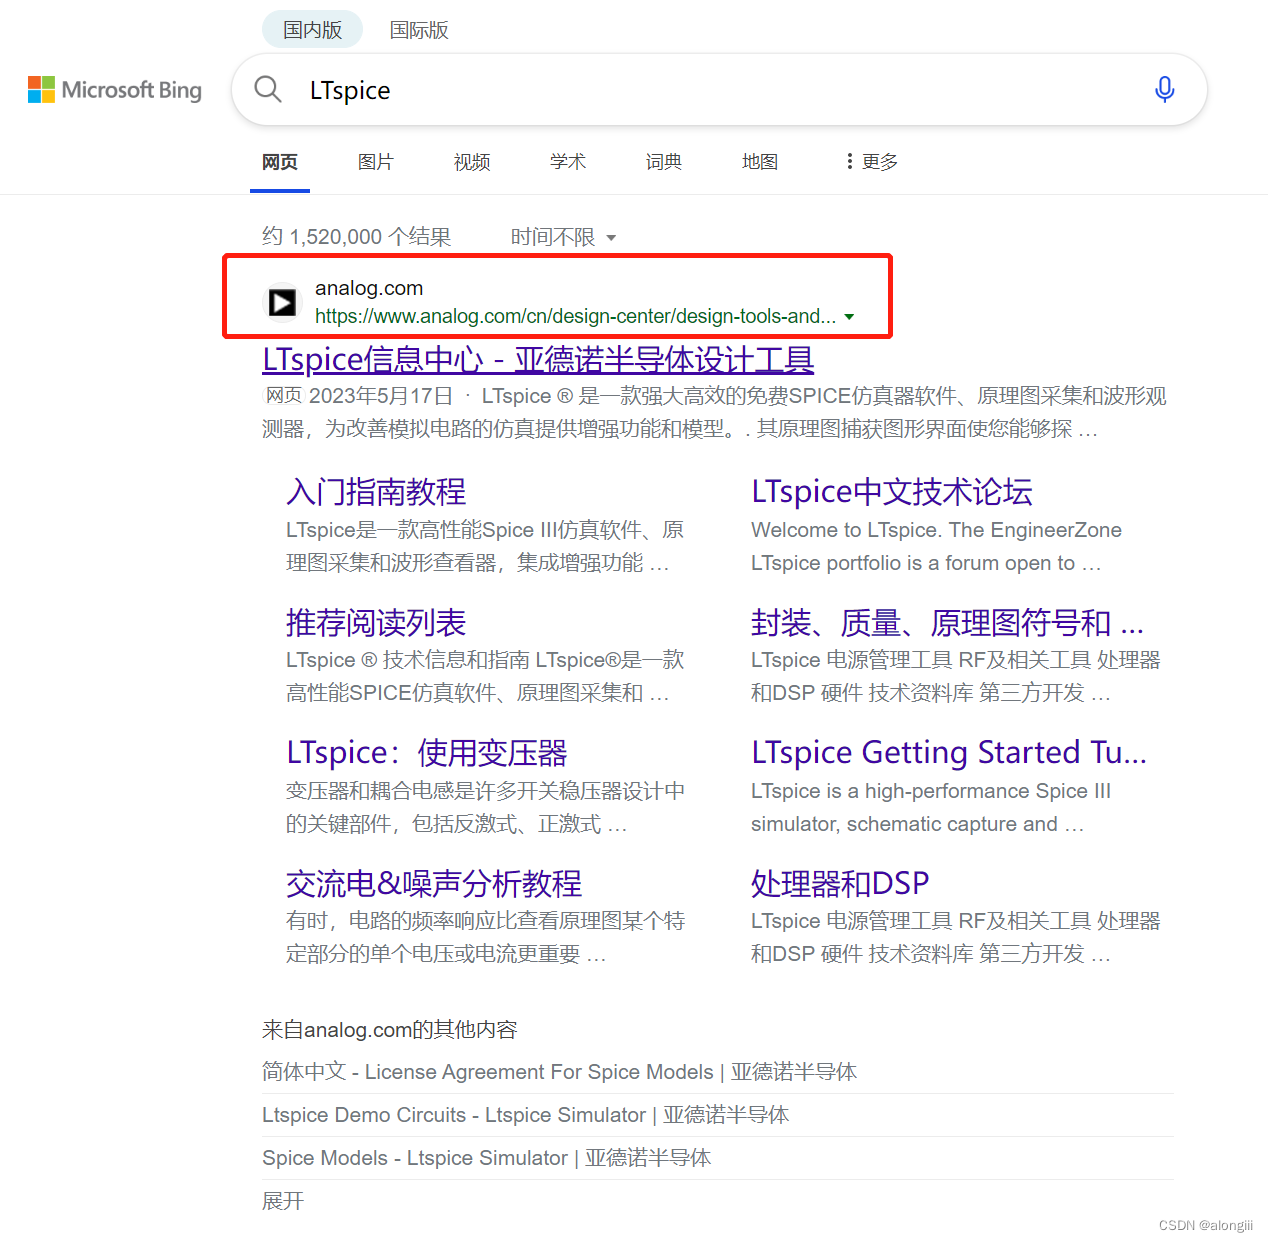Click the analog.com site favicon
The width and height of the screenshot is (1268, 1242).
[x=282, y=302]
